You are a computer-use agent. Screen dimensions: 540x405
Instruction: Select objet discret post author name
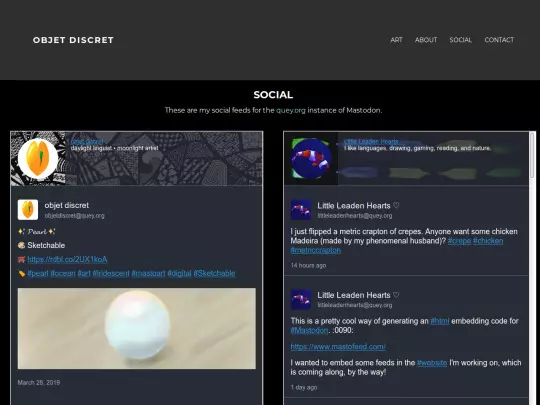(66, 205)
